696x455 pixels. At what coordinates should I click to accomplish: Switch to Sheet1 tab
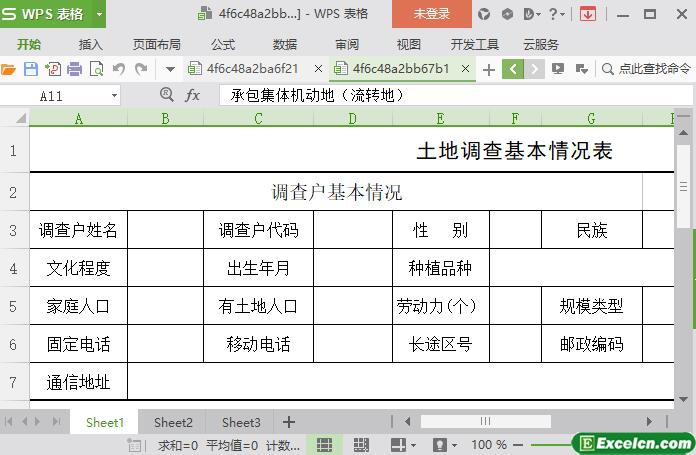(105, 422)
